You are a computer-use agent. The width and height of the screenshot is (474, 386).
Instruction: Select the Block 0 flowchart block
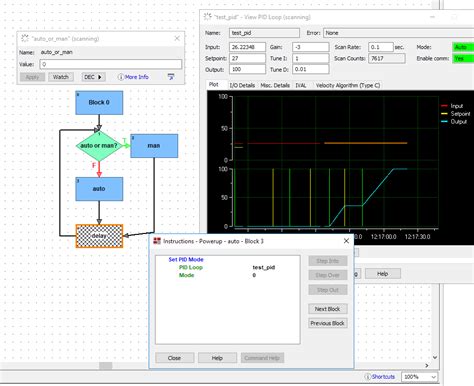(99, 103)
